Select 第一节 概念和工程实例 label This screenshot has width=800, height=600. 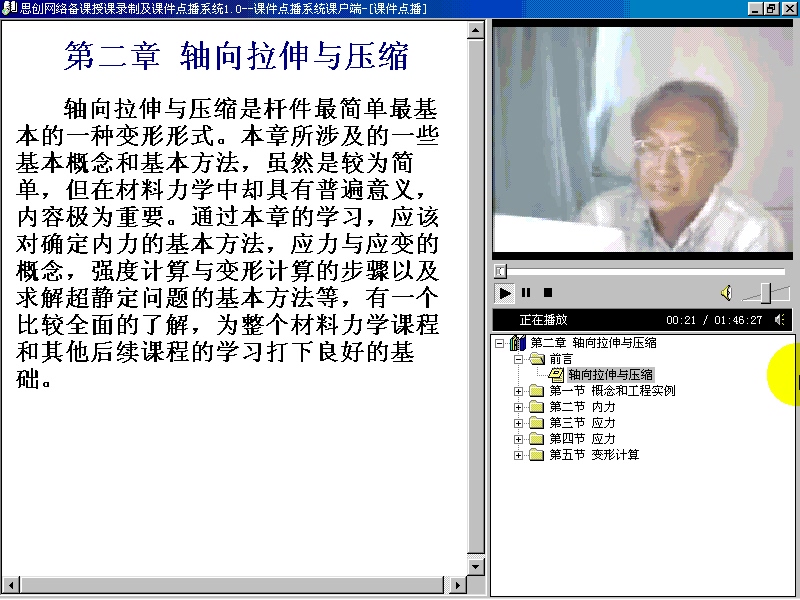[612, 391]
